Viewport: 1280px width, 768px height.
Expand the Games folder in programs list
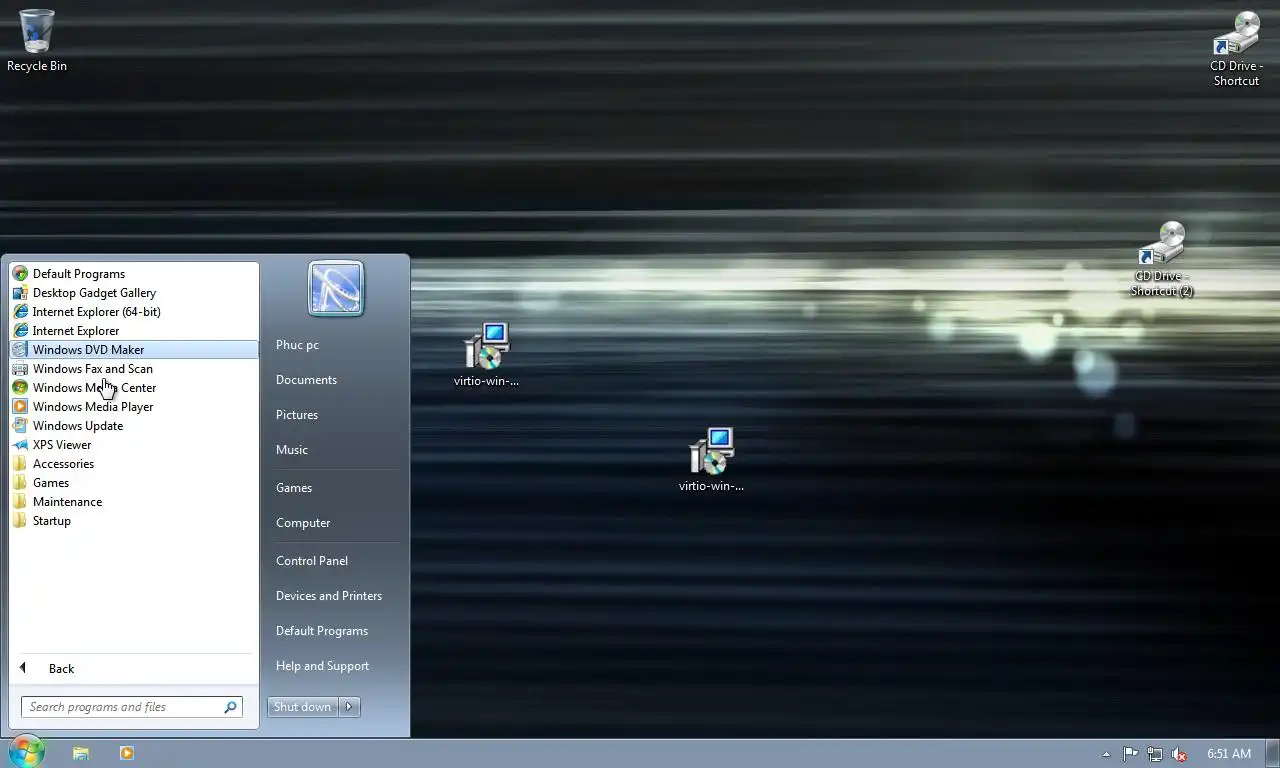click(x=133, y=483)
